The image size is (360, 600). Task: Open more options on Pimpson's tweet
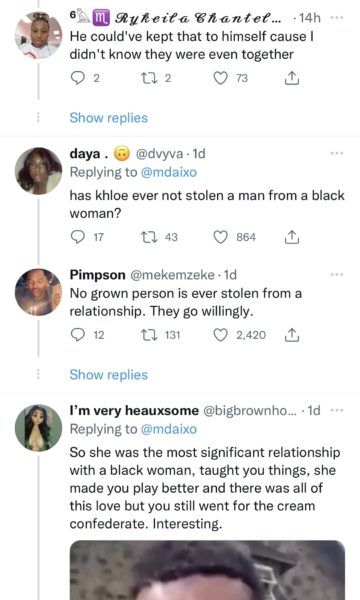tap(337, 274)
